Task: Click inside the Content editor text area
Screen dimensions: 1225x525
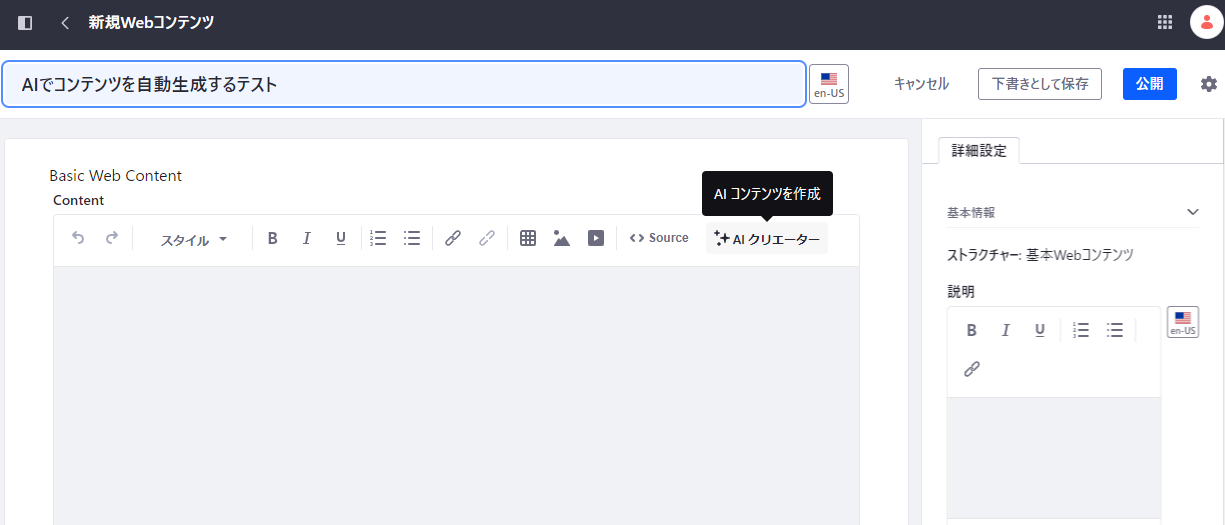Action: [456, 395]
